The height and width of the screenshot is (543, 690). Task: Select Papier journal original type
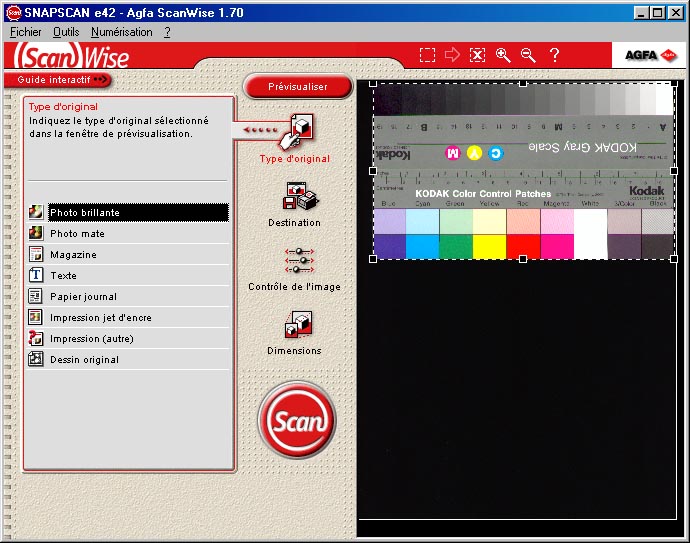tap(138, 296)
